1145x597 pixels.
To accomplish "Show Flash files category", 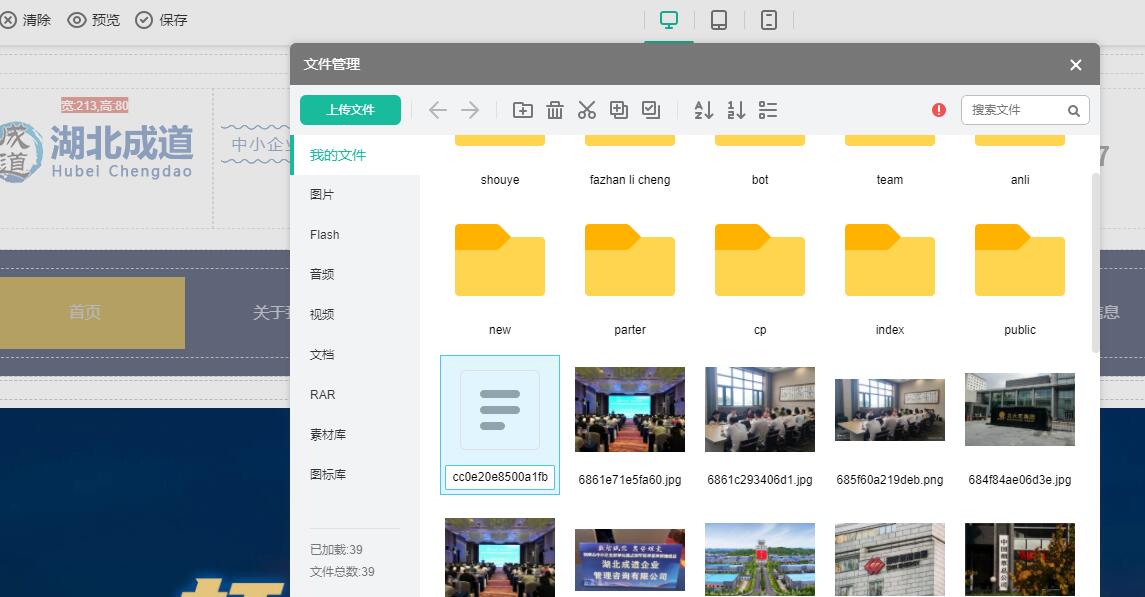I will point(356,234).
